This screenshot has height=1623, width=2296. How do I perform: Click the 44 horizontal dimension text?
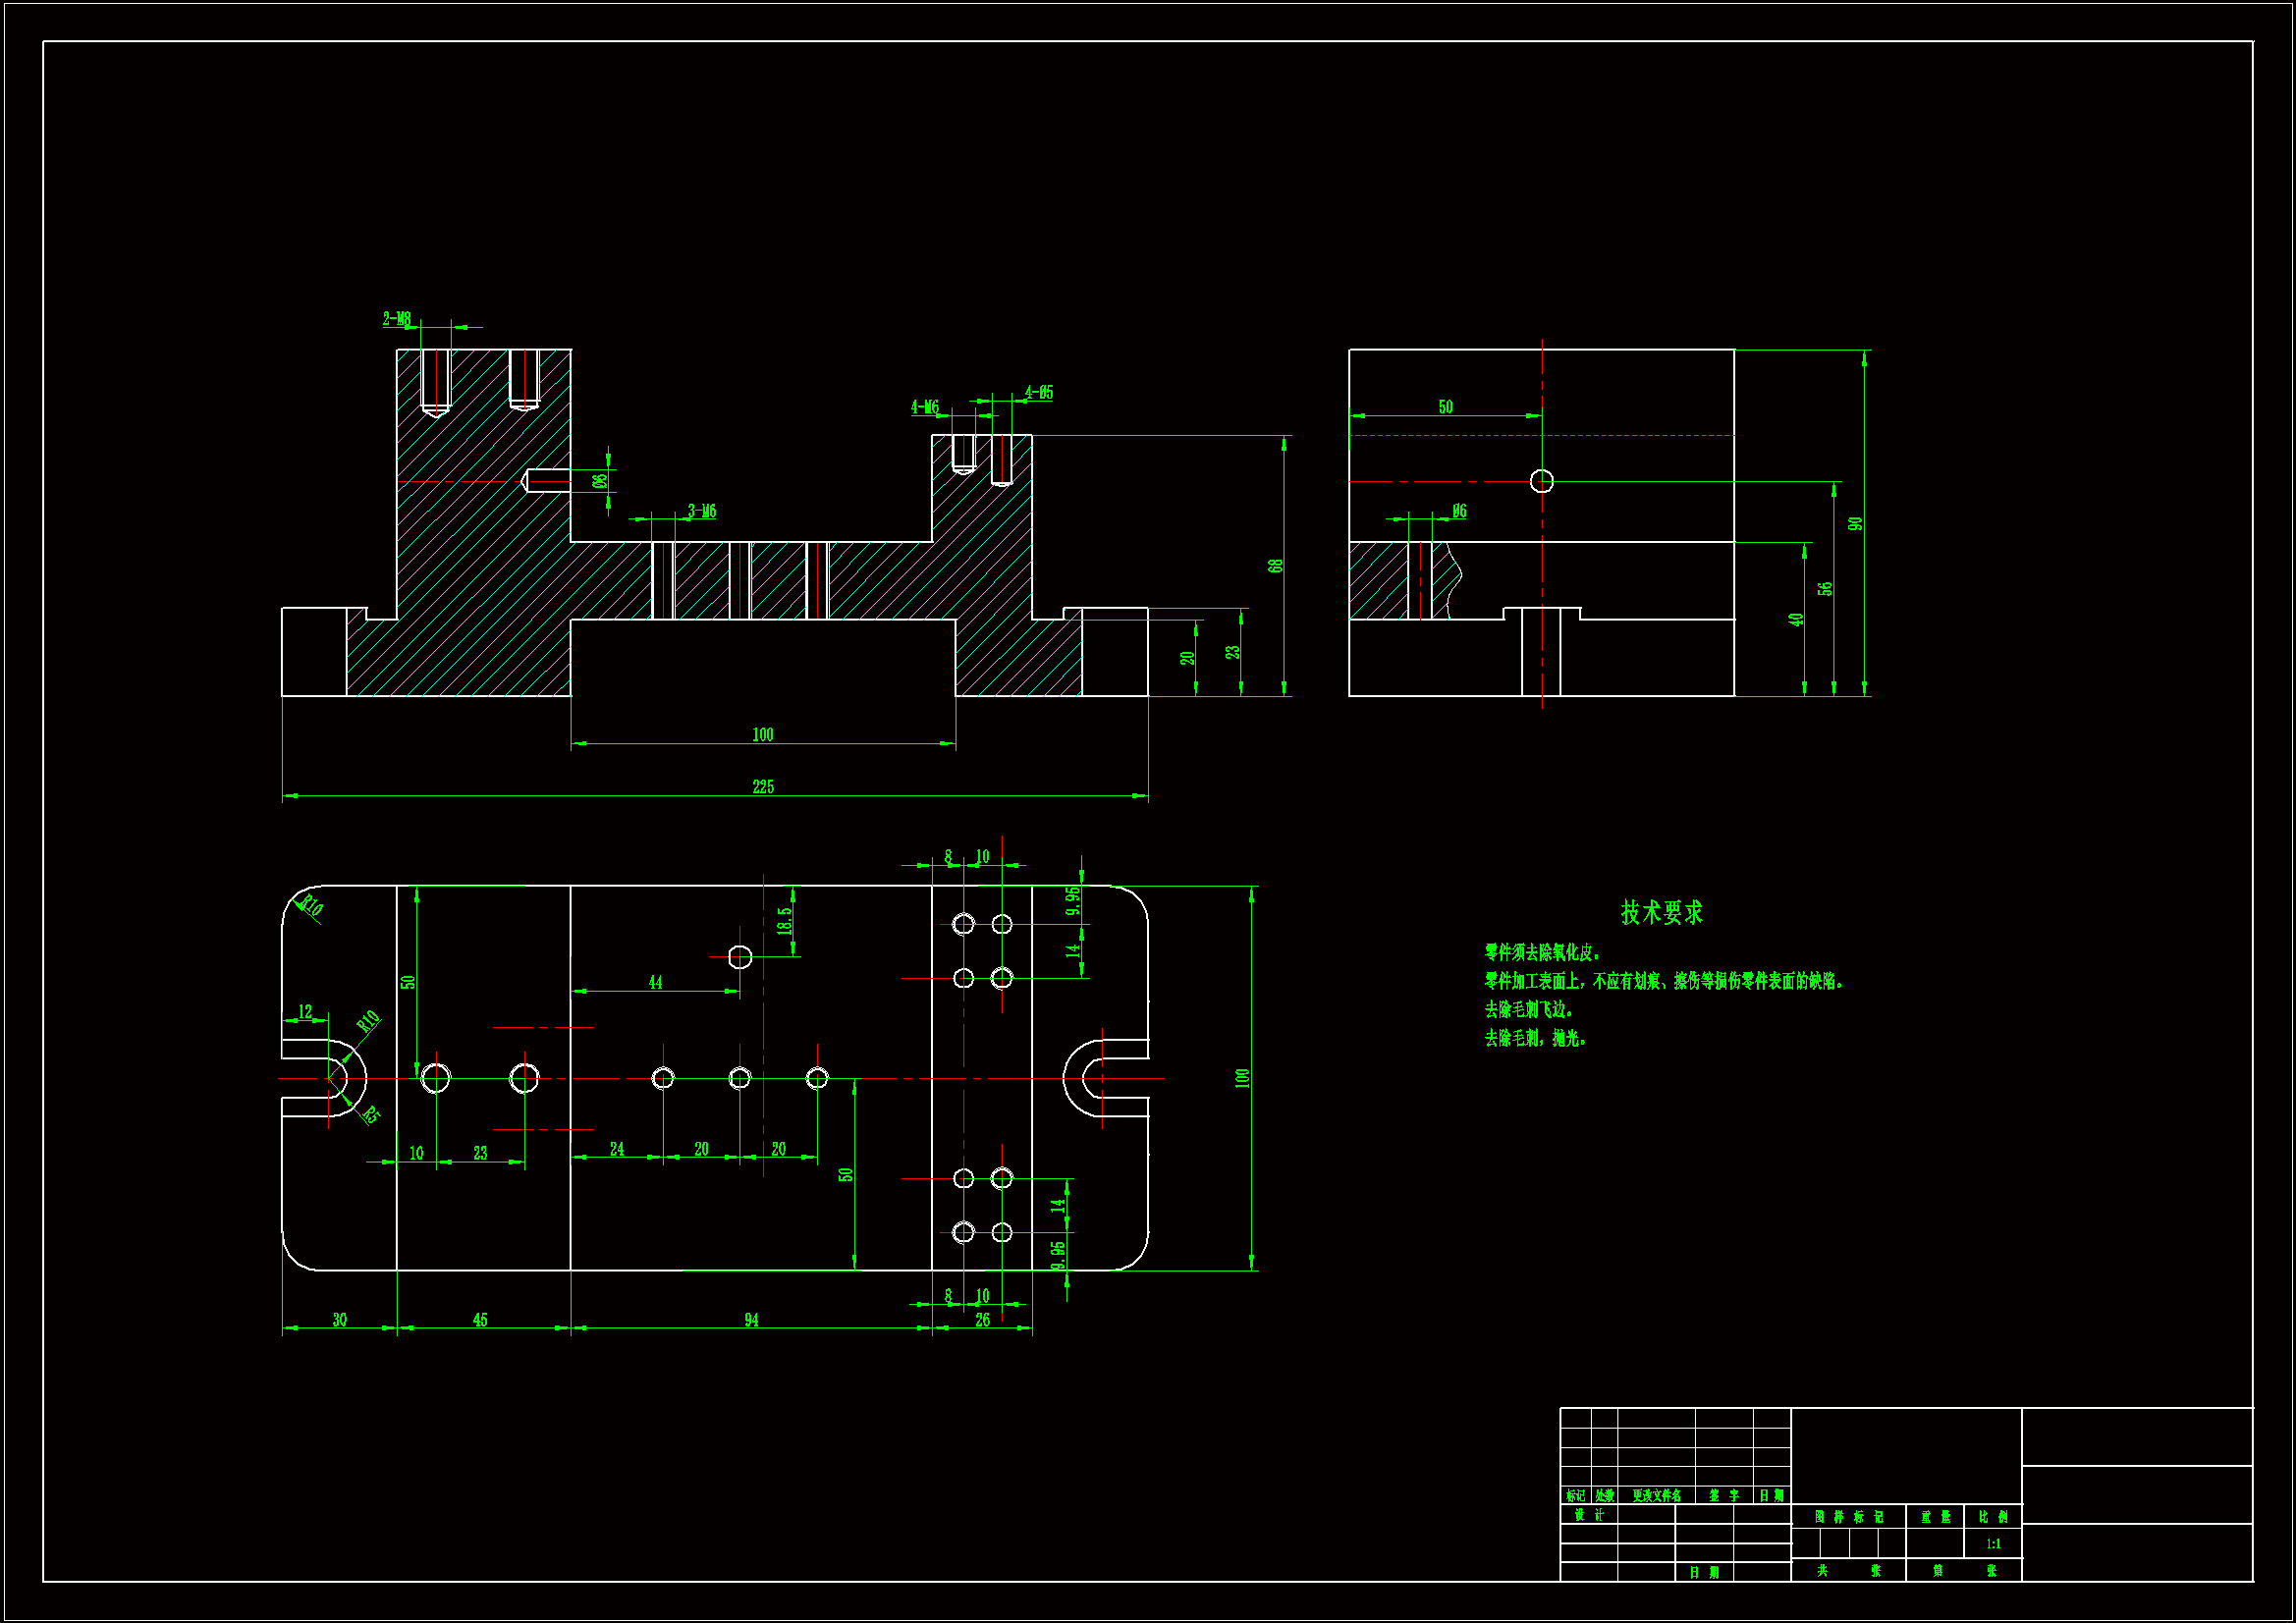point(655,983)
